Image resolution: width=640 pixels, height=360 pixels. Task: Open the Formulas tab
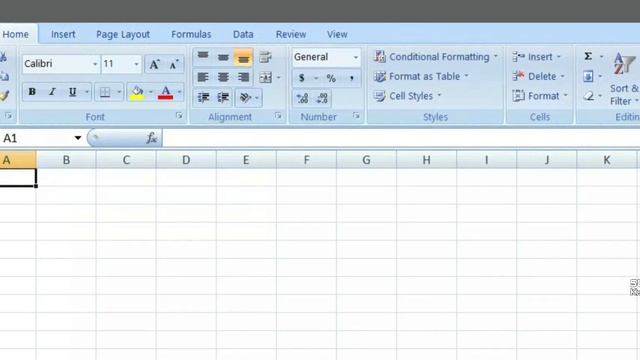coord(191,34)
